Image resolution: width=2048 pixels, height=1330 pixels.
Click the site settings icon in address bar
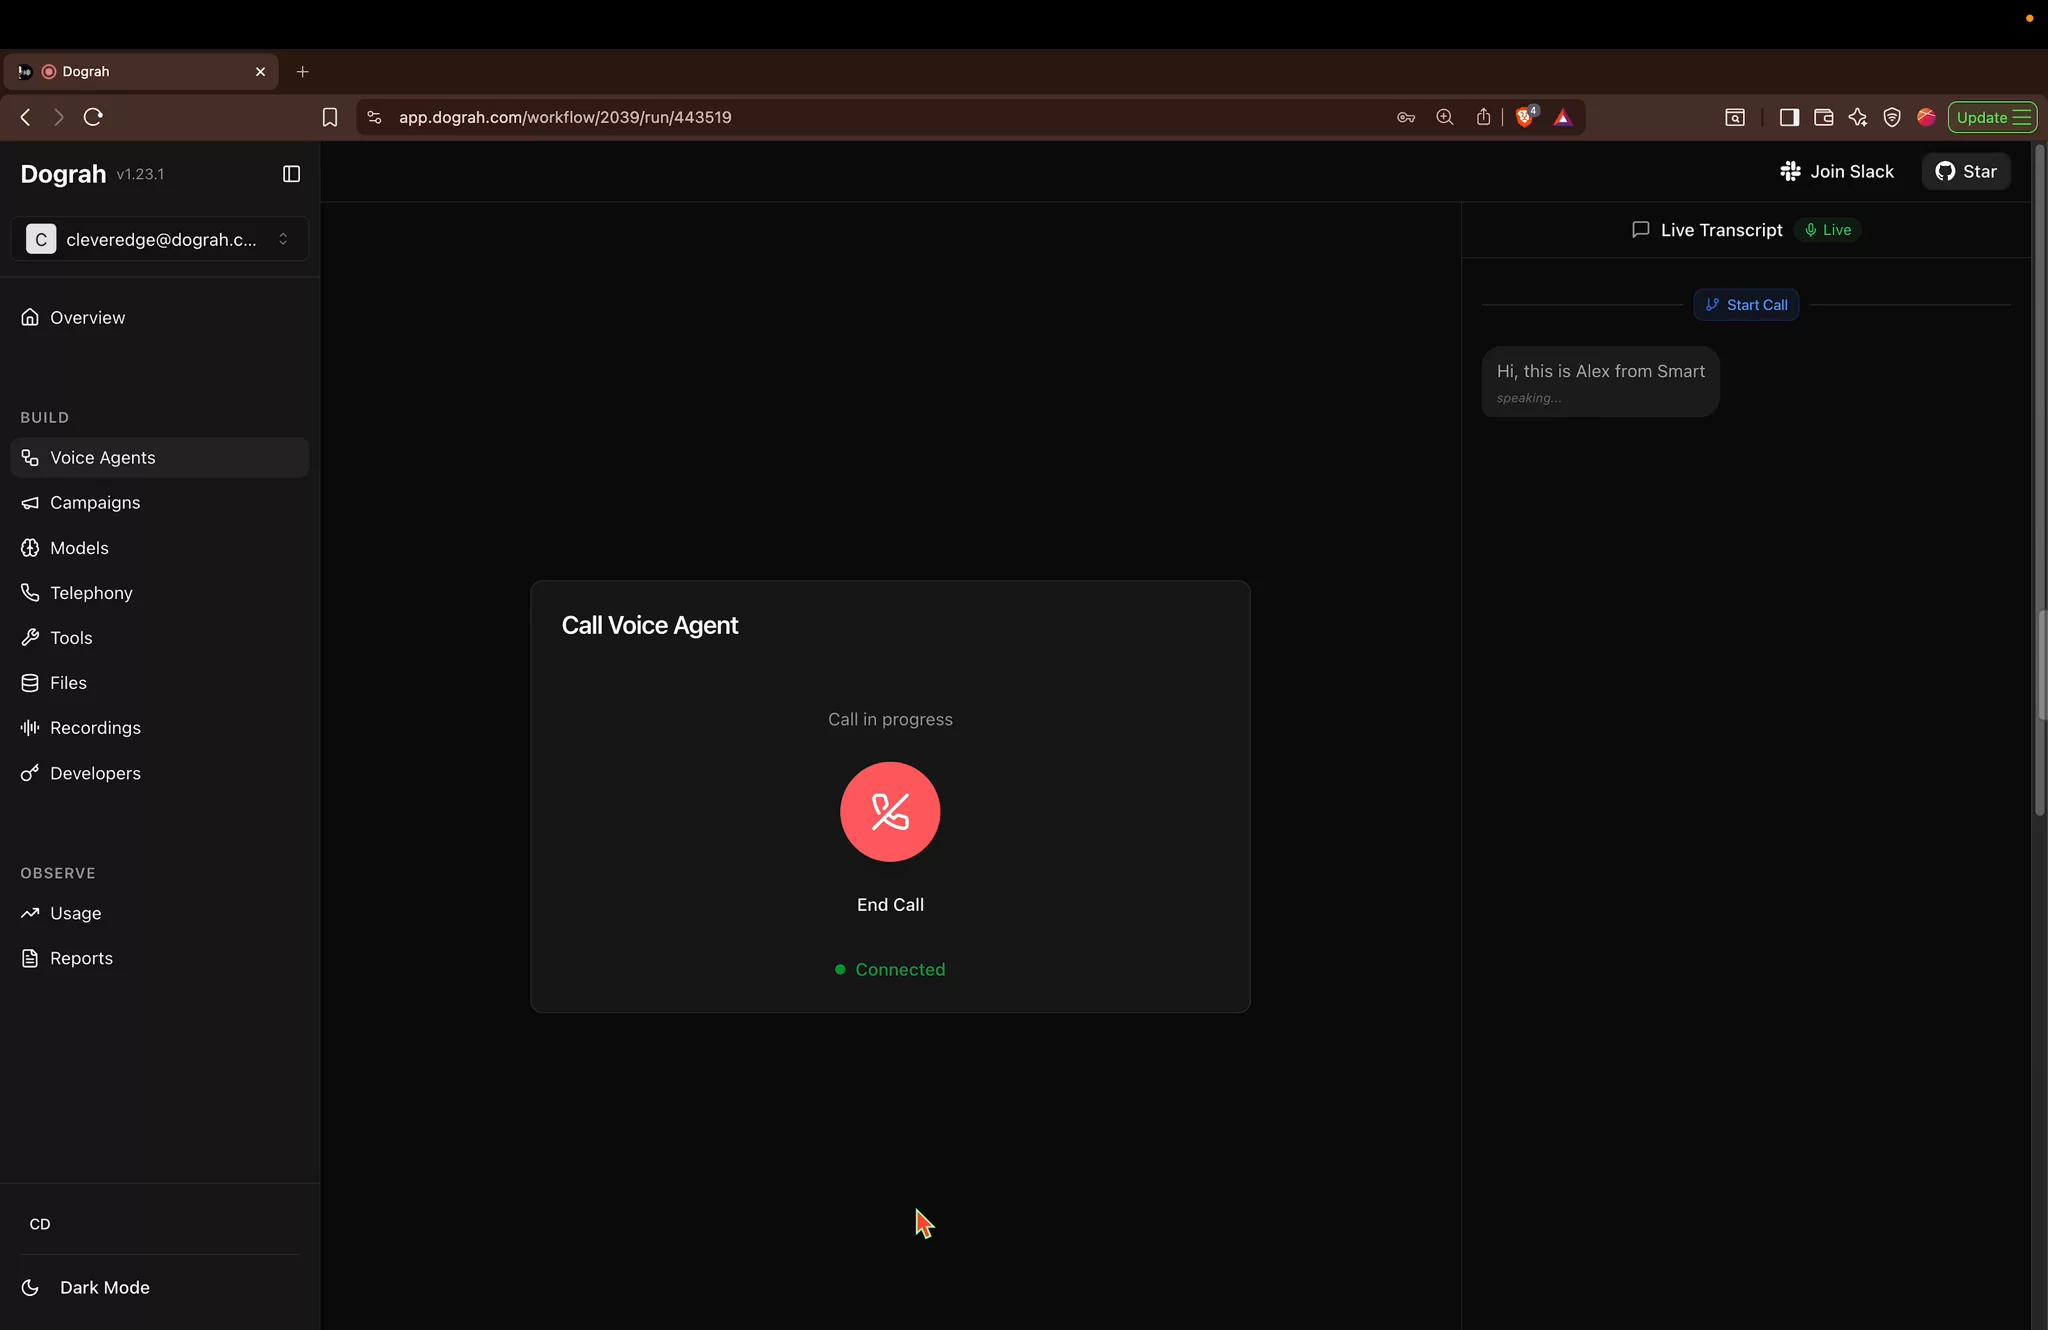[x=374, y=117]
